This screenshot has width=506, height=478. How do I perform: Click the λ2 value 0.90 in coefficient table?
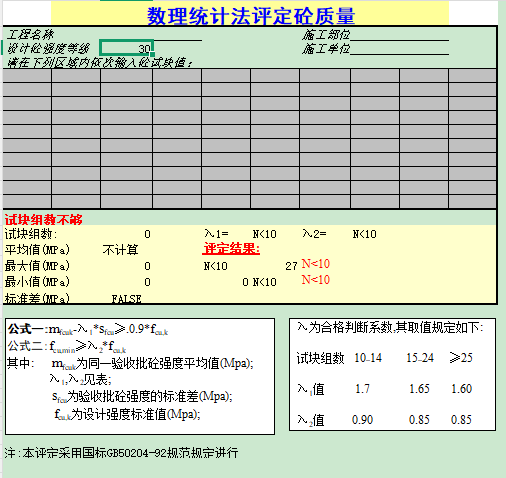point(362,419)
